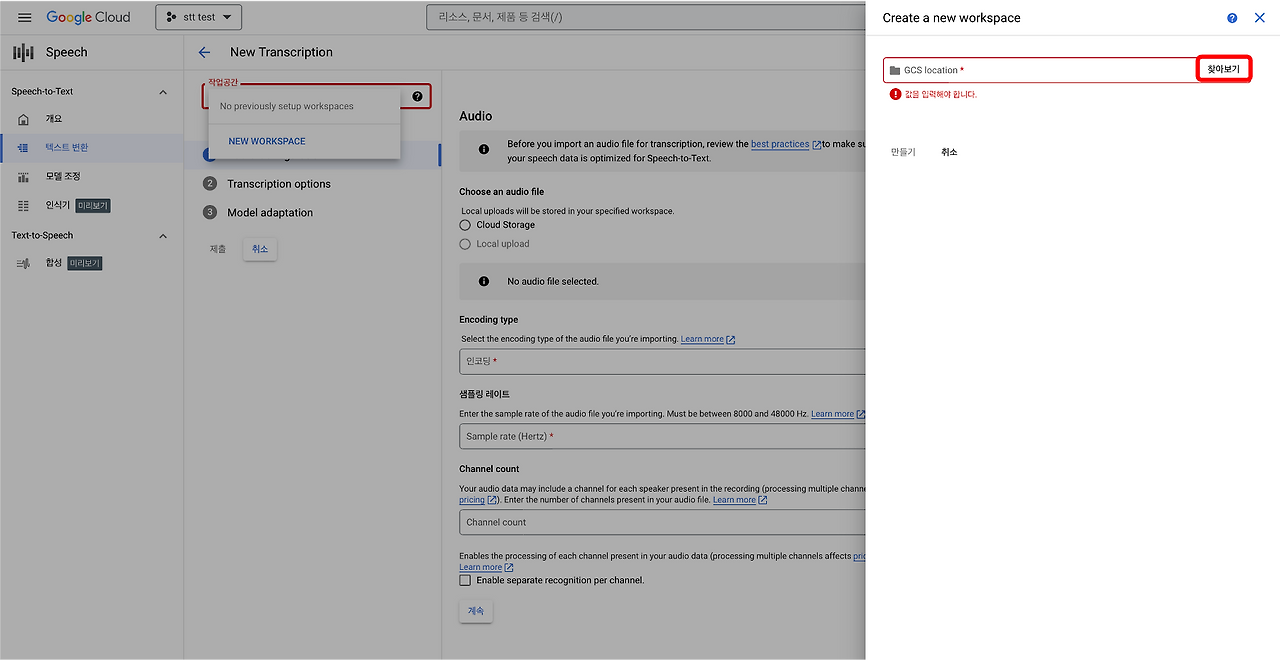Click the Sample rate (Hertz) input field
The image size is (1280, 660).
point(600,435)
